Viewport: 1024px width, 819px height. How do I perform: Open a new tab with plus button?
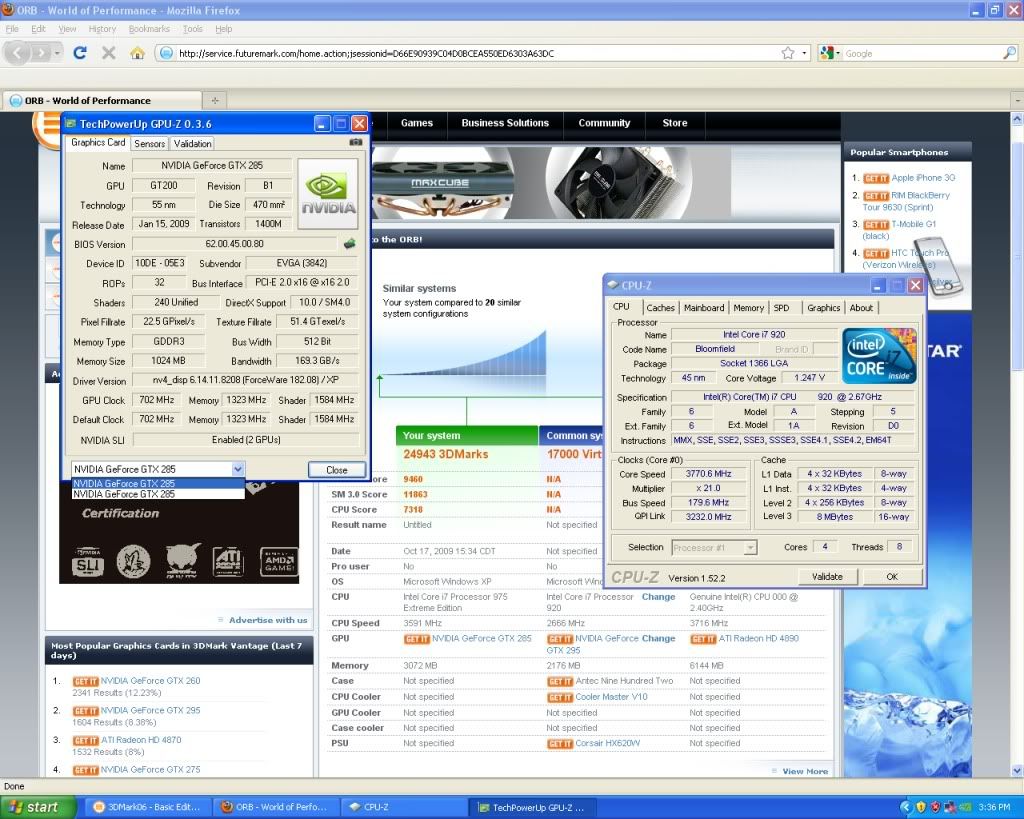215,100
